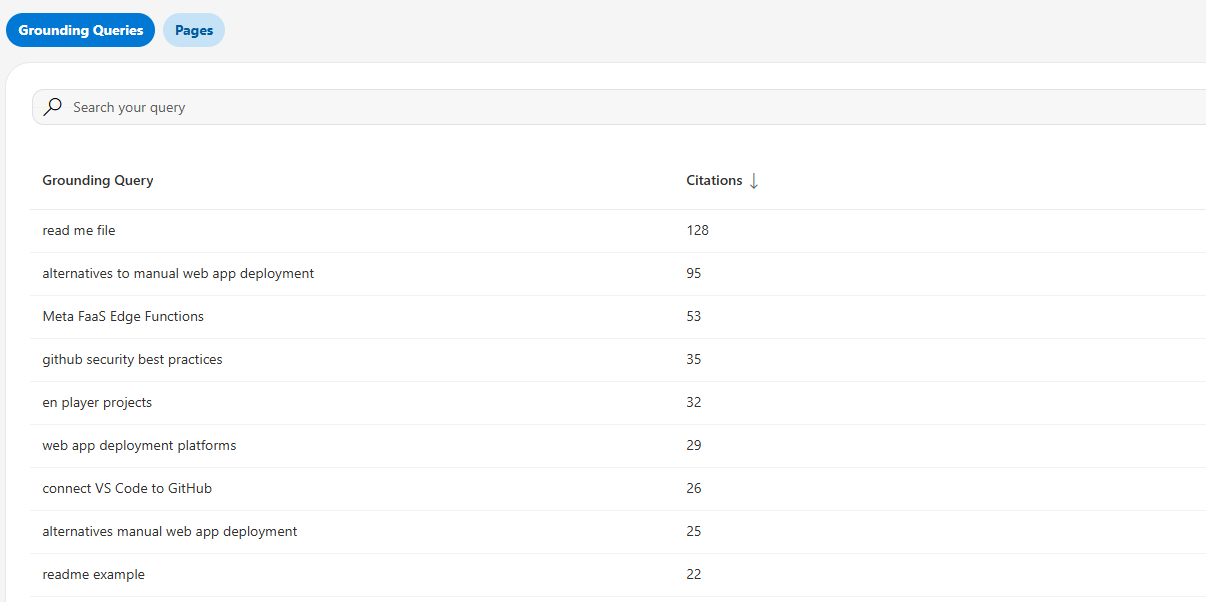The height and width of the screenshot is (602, 1206).
Task: Open 'alternatives to manual web app deployment' query
Action: tap(178, 273)
